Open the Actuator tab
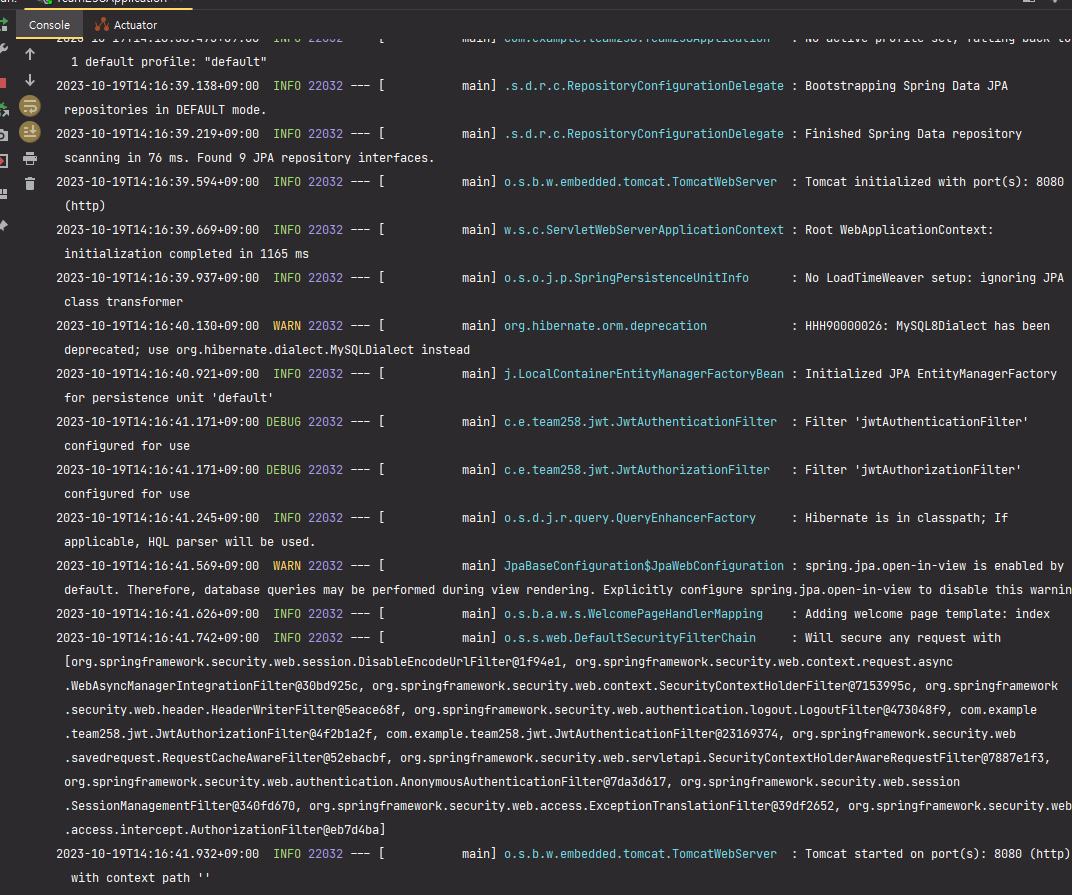1072x895 pixels. pos(126,25)
